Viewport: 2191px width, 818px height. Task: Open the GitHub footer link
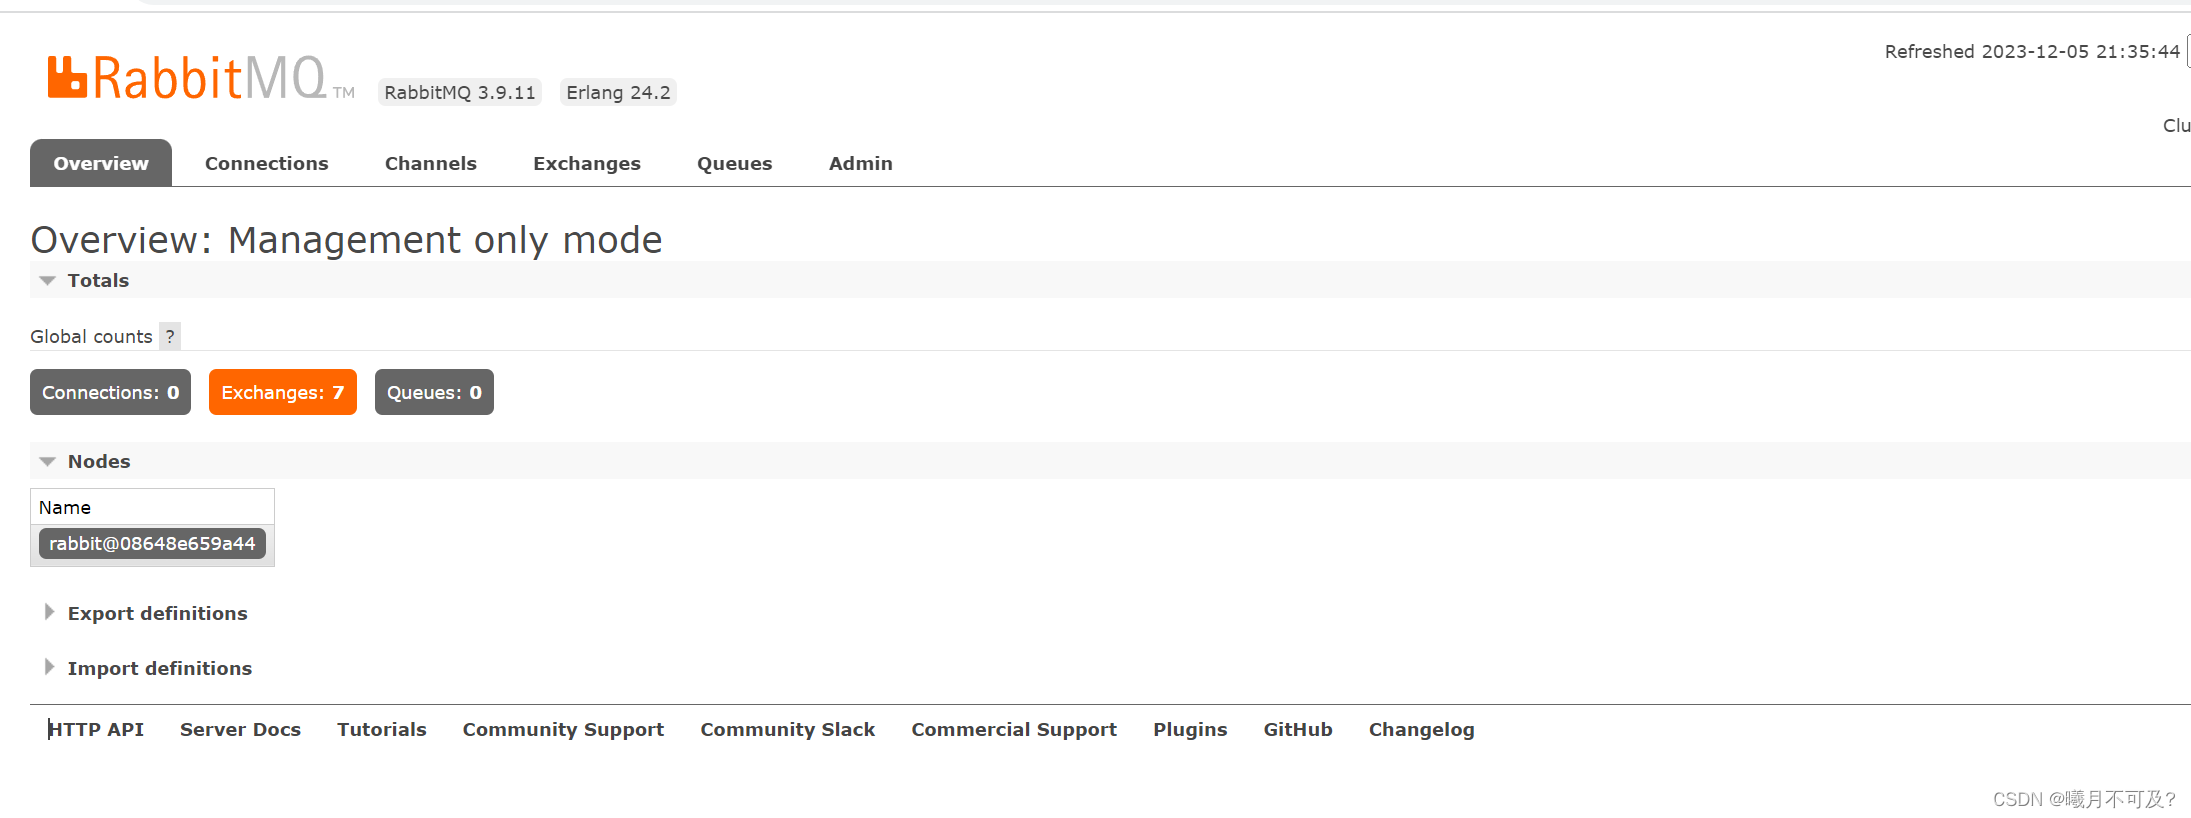coord(1298,729)
